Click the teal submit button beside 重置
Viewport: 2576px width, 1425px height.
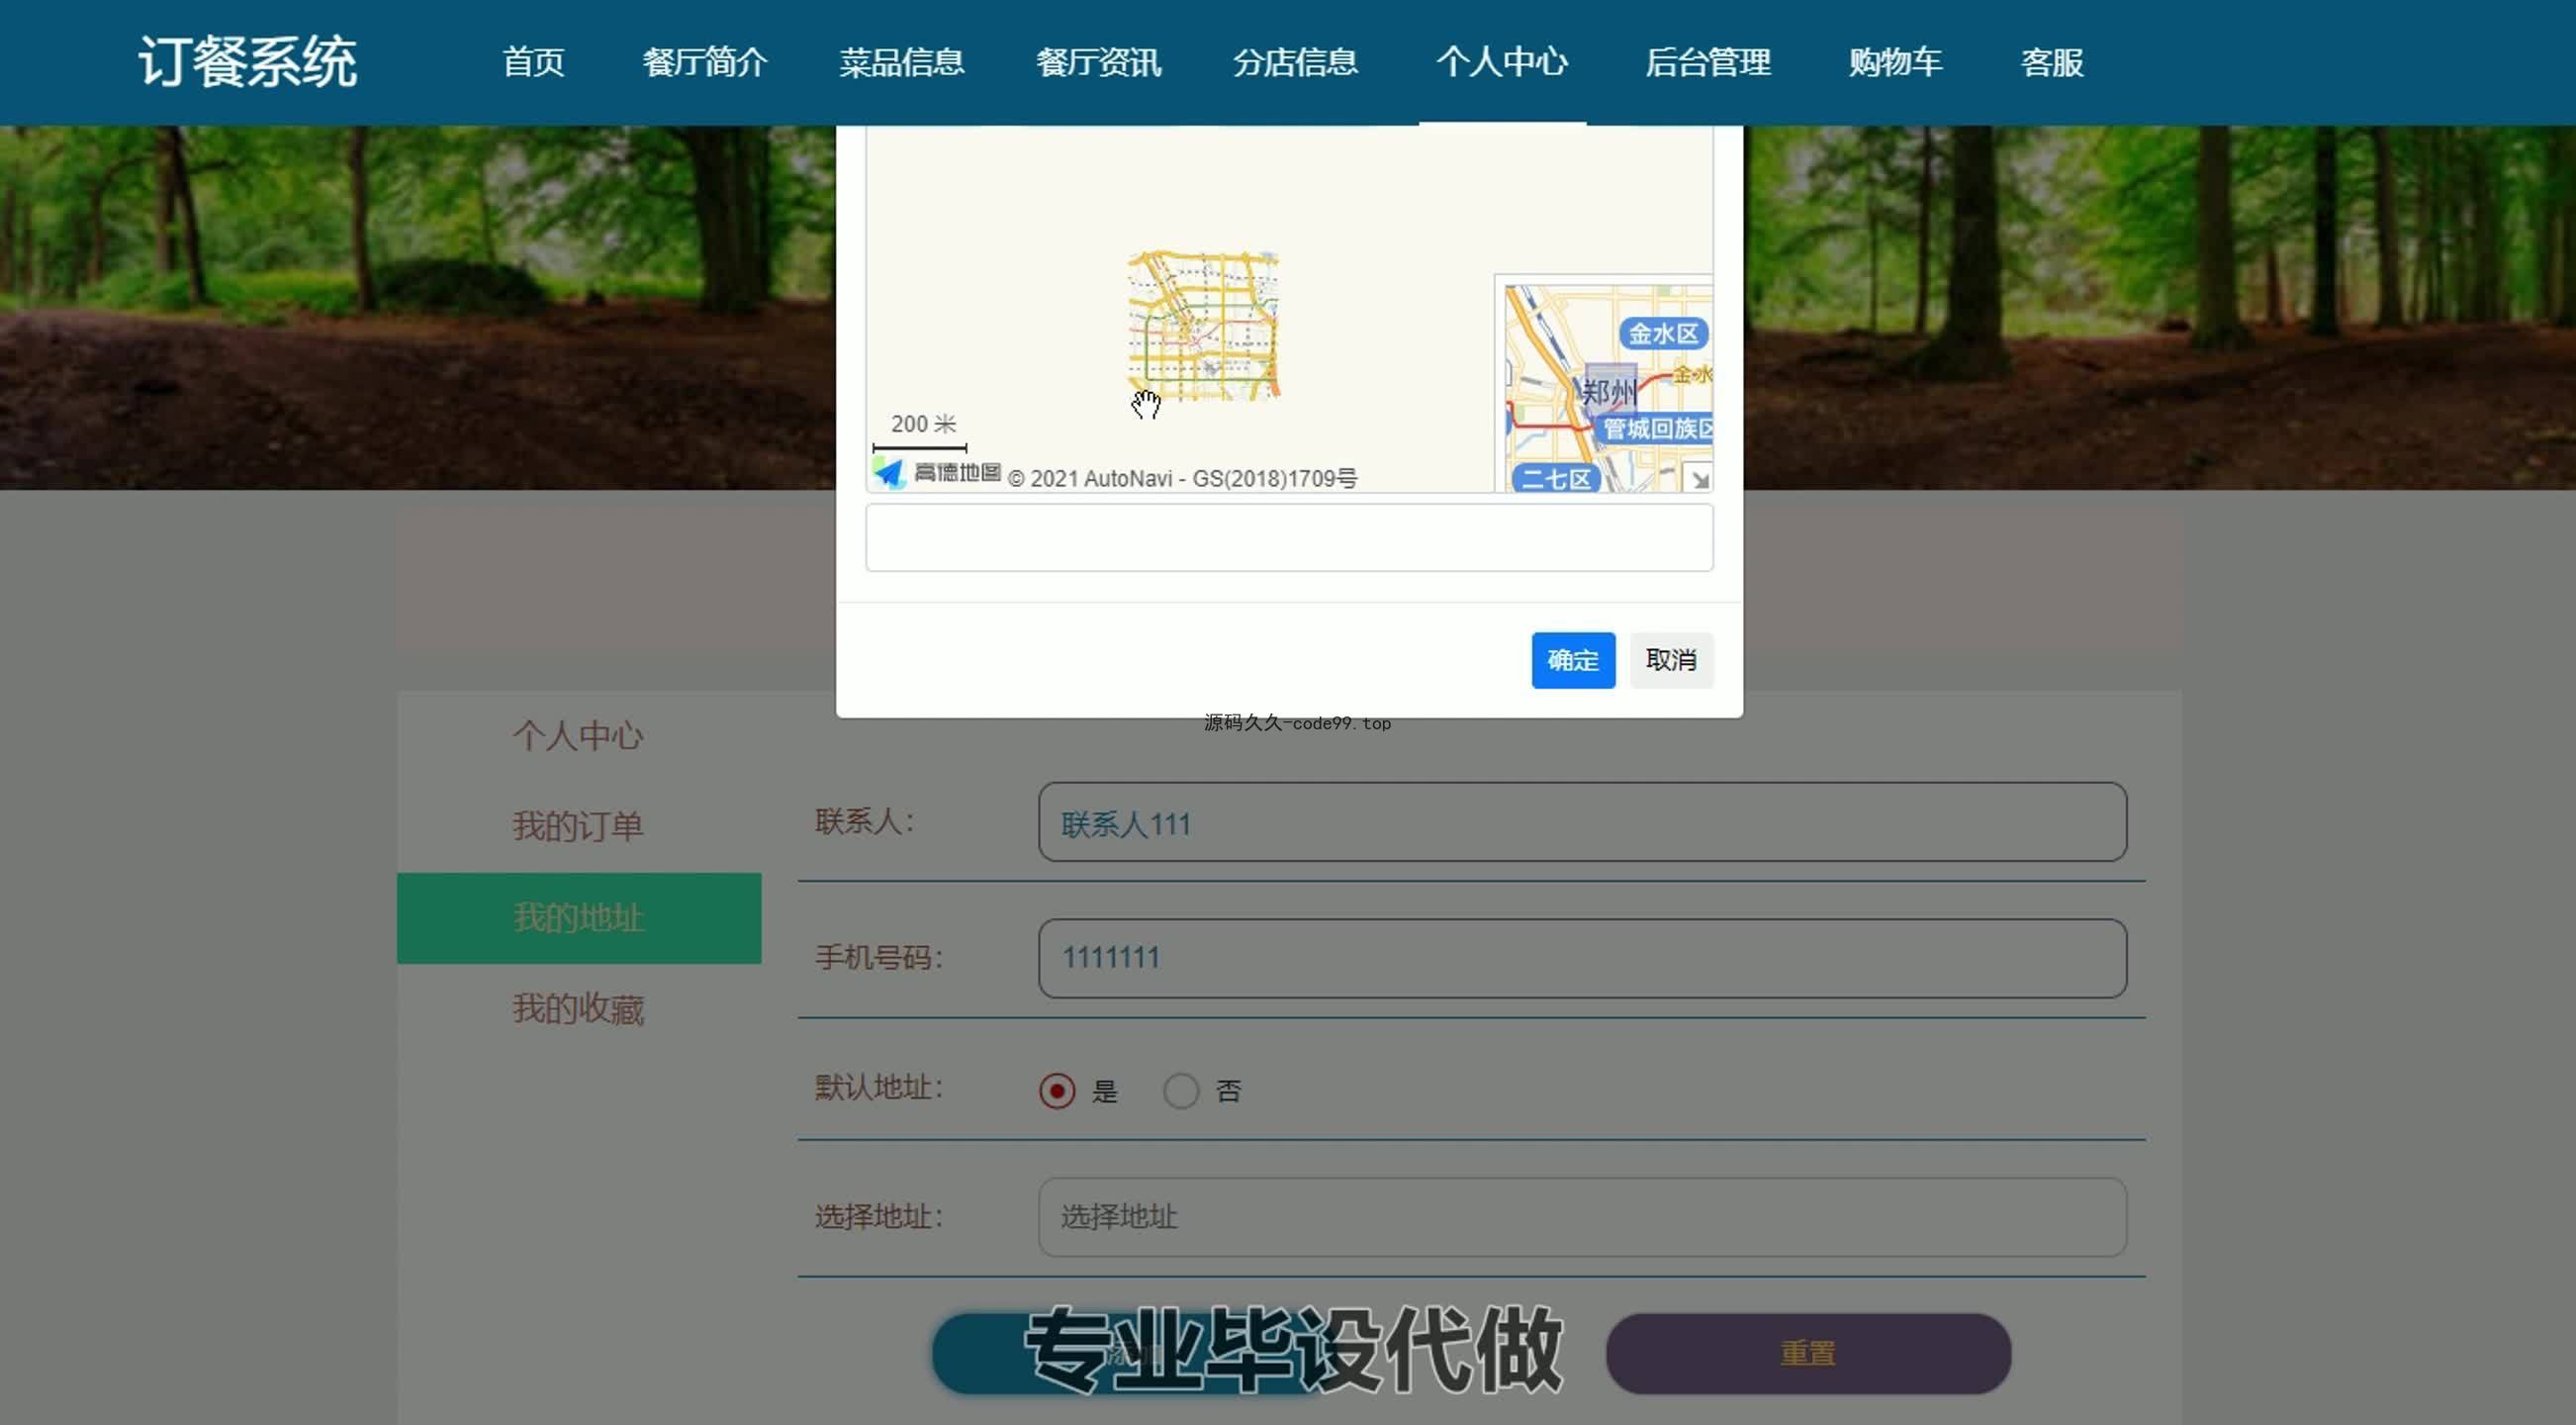1135,1354
